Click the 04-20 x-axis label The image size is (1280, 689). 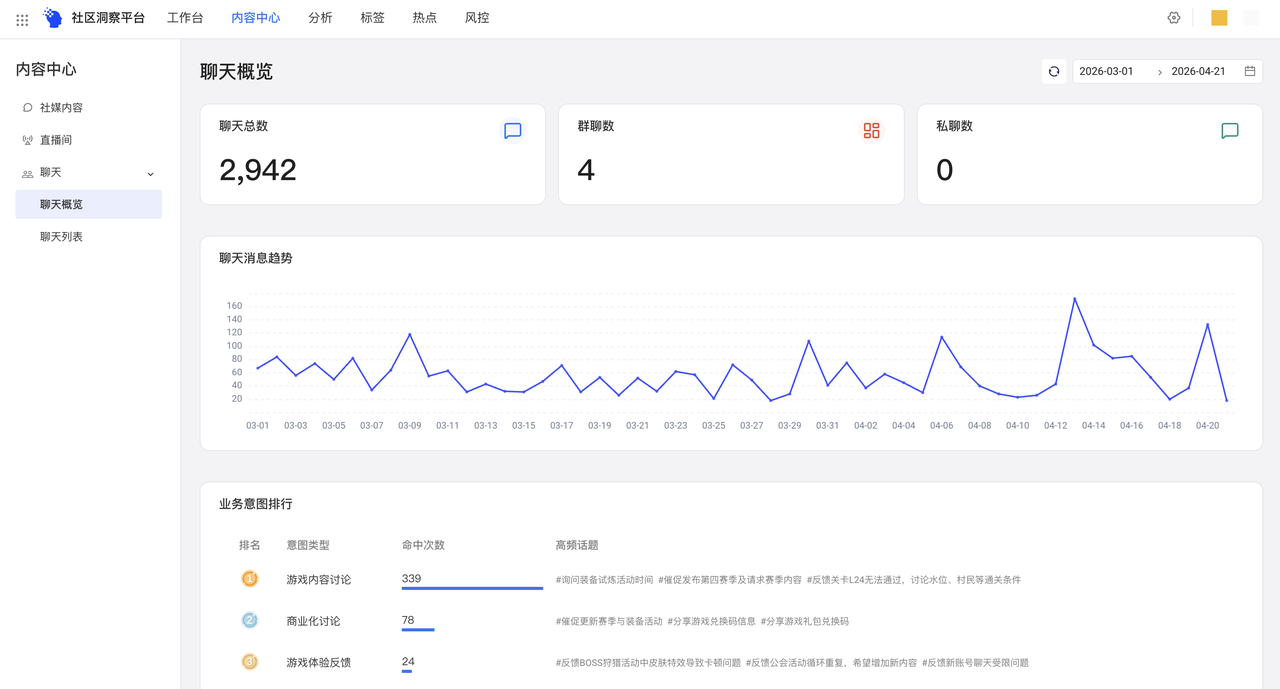[x=1207, y=425]
